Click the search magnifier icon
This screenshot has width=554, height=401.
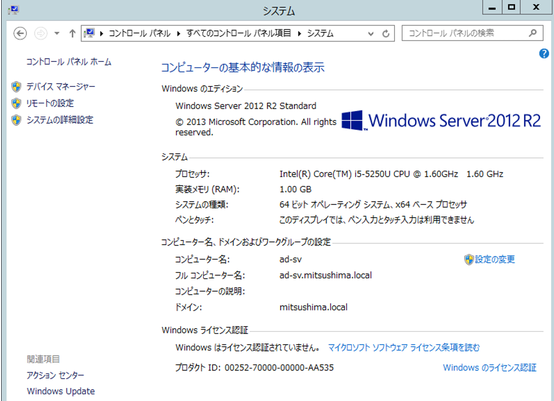533,33
